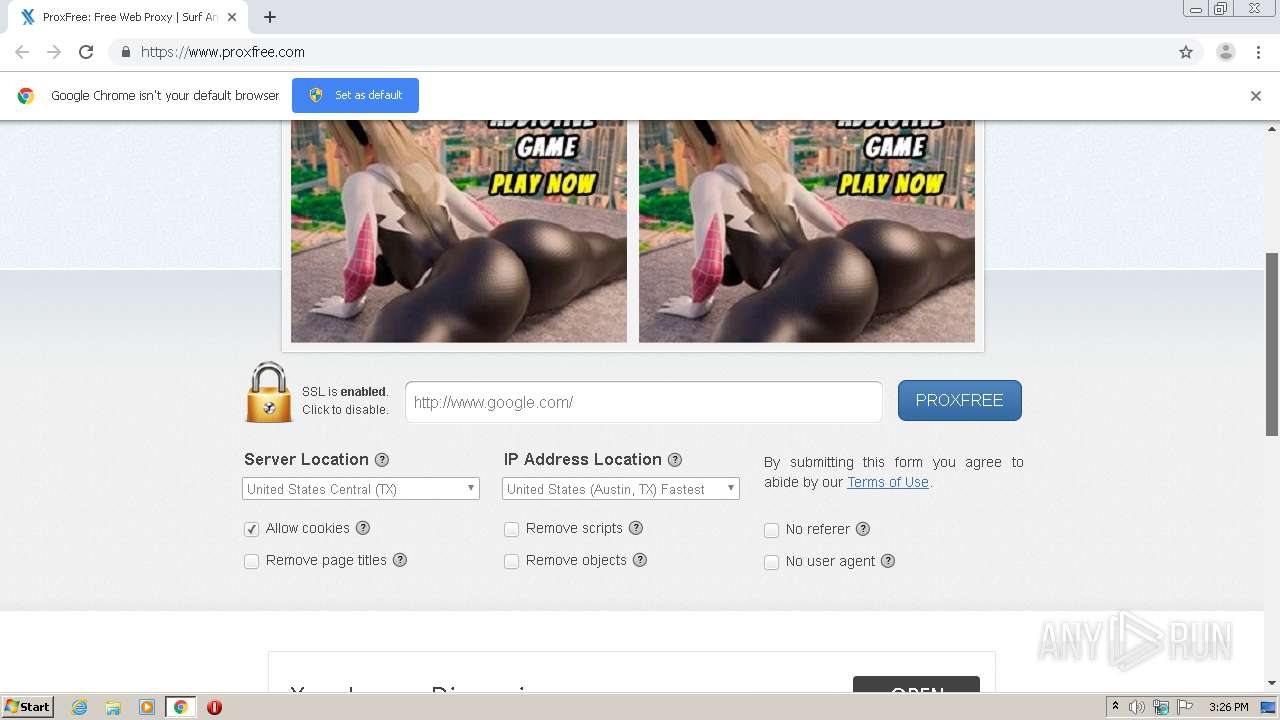Image resolution: width=1280 pixels, height=720 pixels.
Task: Open help icon next to No referer
Action: tap(863, 529)
